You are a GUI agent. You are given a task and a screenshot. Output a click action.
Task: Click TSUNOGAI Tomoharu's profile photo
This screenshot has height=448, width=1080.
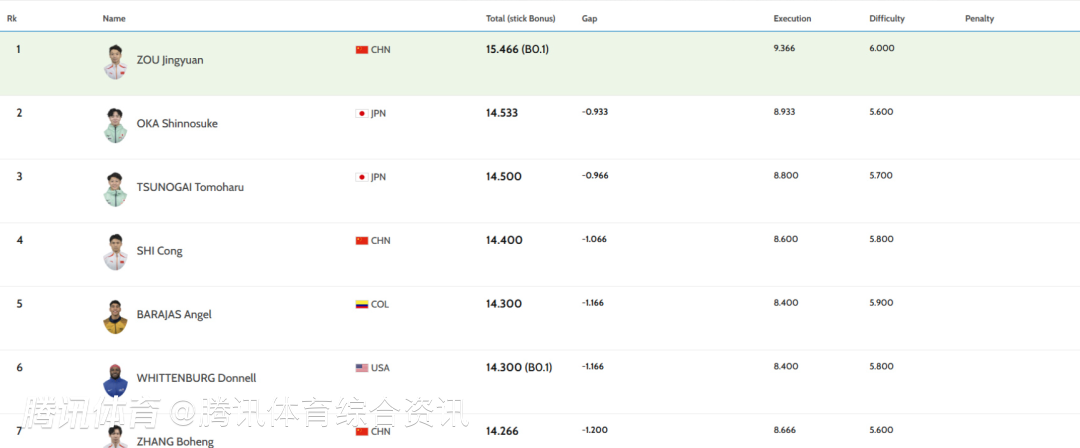pyautogui.click(x=115, y=189)
